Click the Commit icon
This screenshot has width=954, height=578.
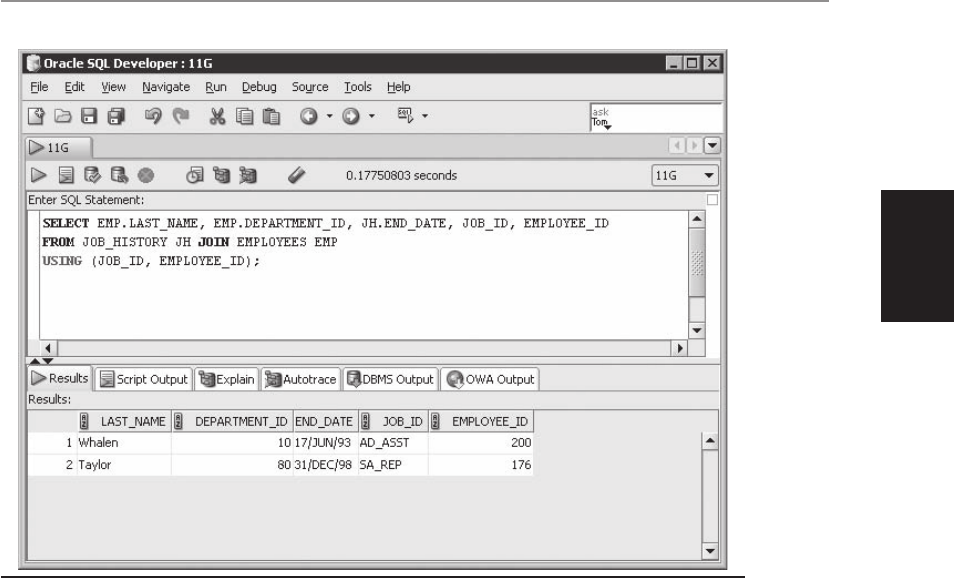[x=92, y=175]
